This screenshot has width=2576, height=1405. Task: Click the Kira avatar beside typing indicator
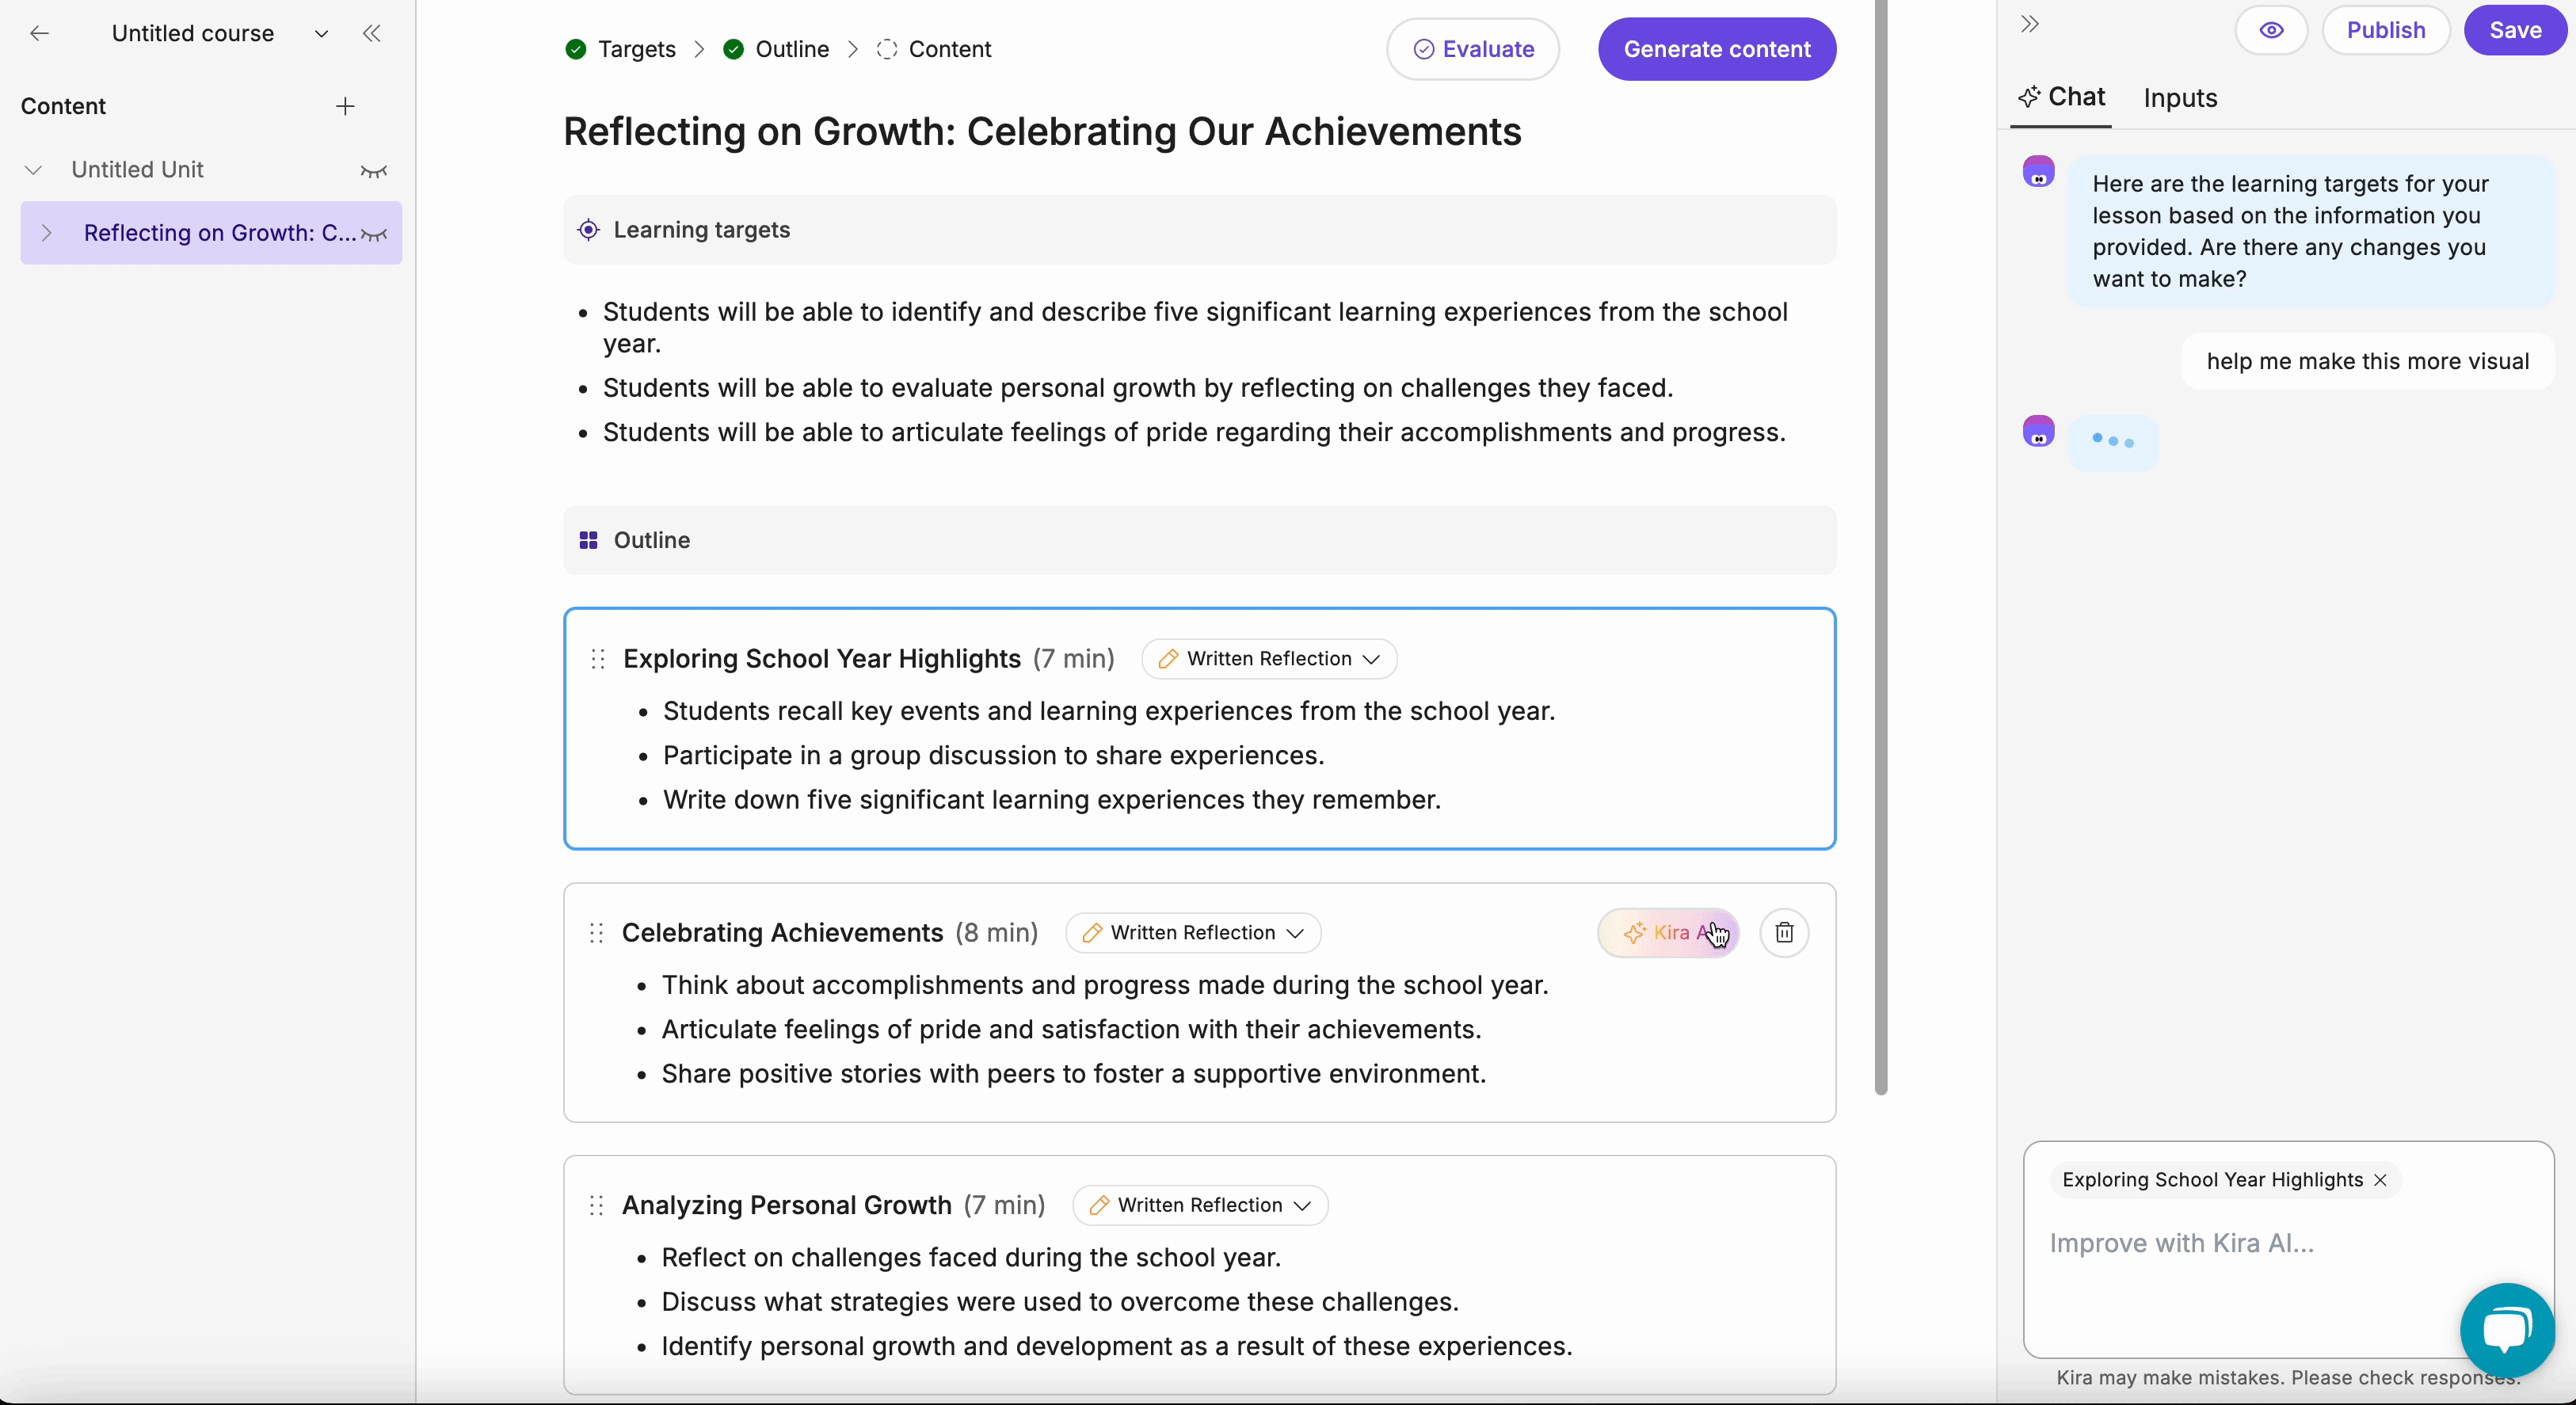coord(2038,431)
